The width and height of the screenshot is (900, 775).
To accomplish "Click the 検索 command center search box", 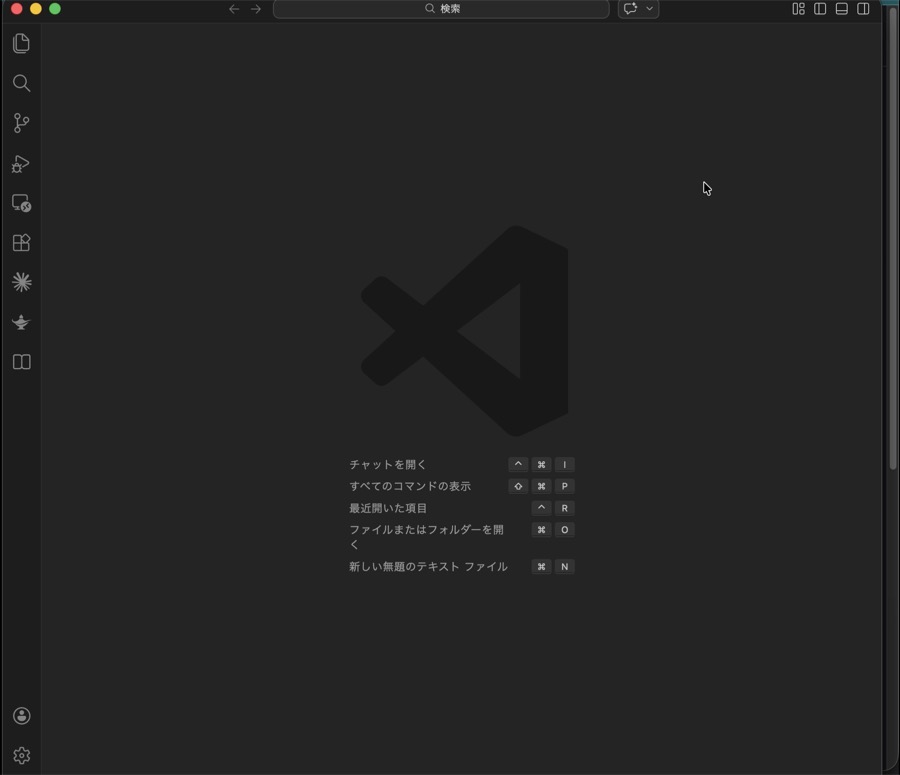I will tap(441, 9).
